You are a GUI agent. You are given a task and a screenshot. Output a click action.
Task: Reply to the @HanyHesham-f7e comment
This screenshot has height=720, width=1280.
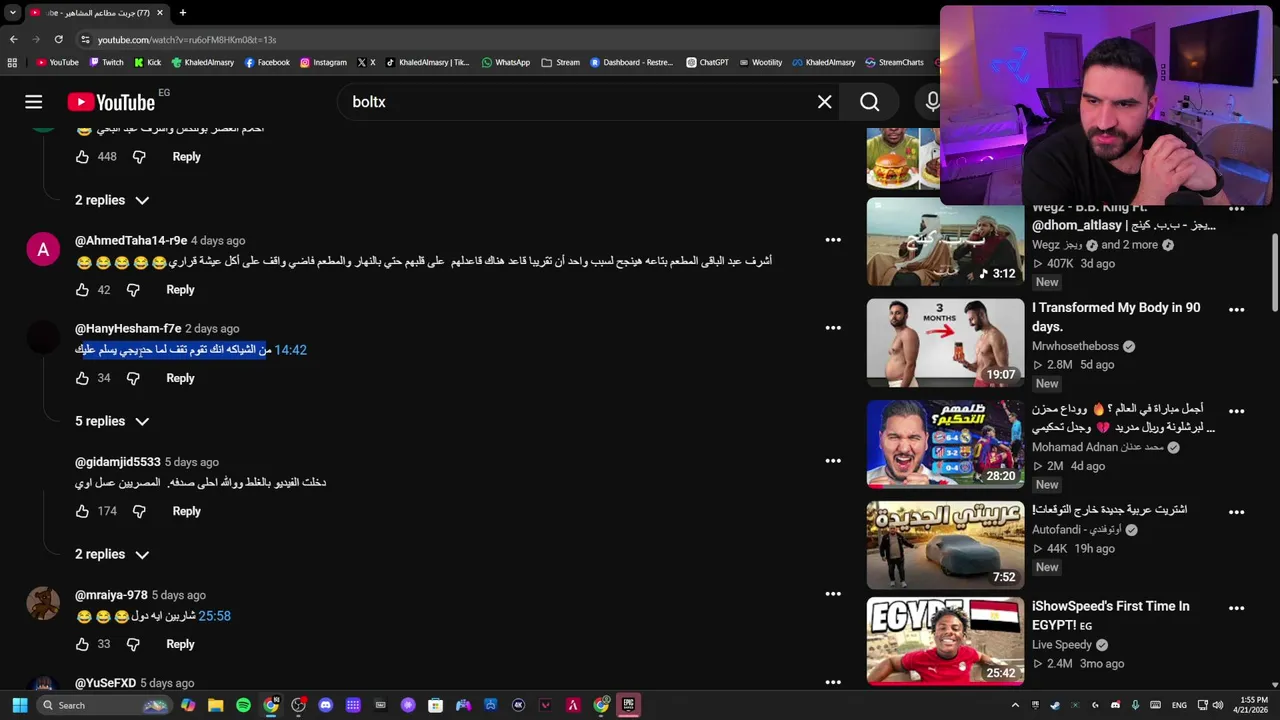coord(180,378)
